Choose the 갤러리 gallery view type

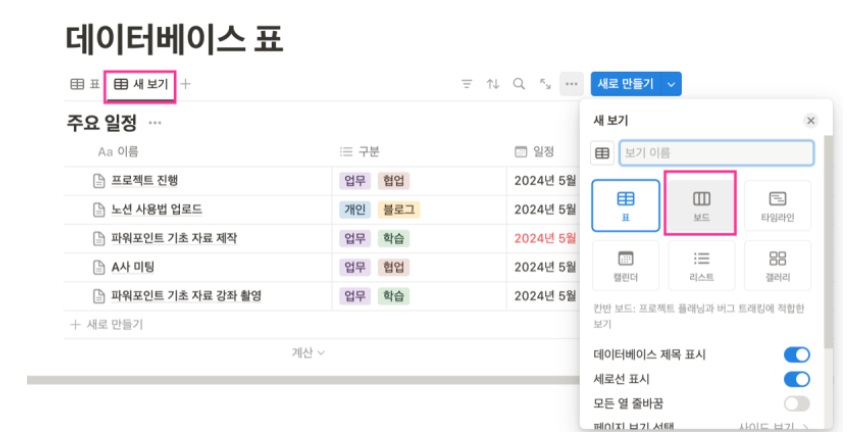click(x=777, y=265)
